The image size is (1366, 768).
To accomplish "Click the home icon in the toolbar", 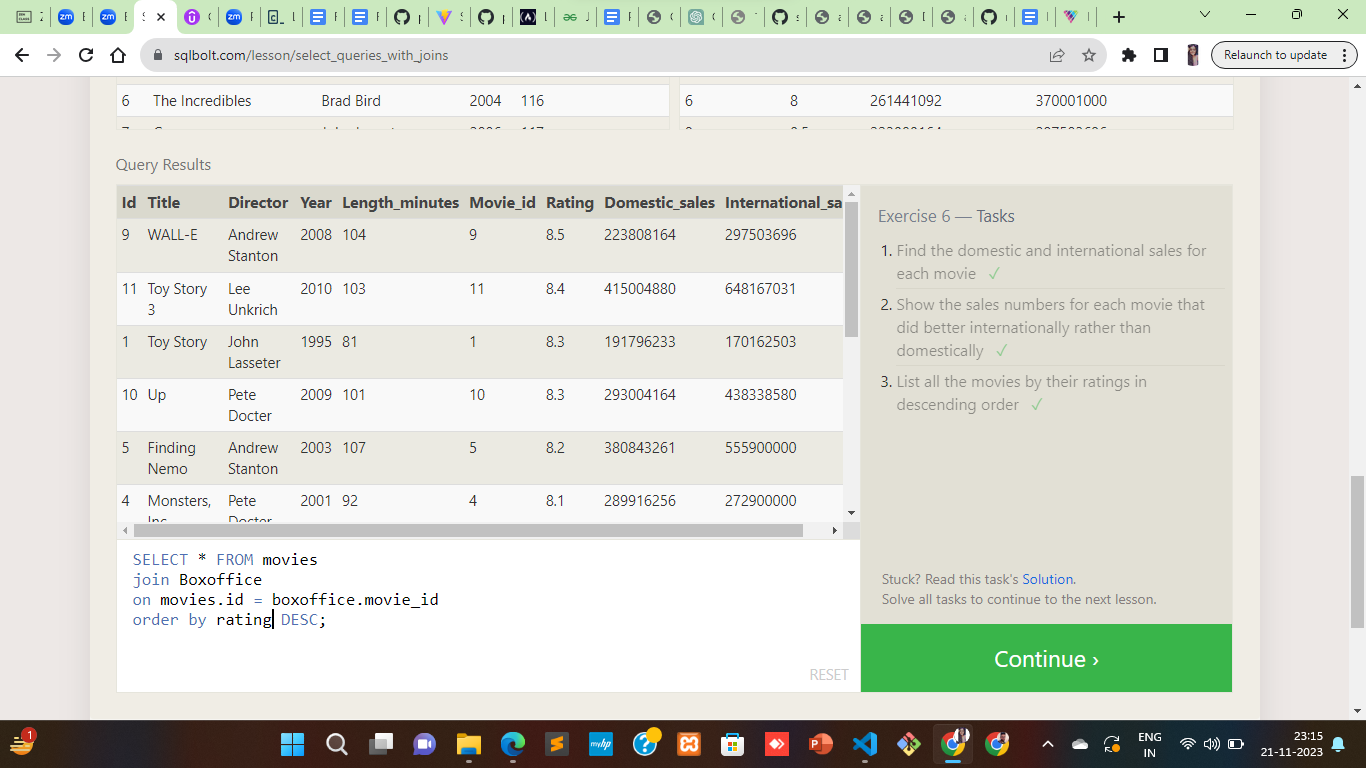I will [116, 55].
